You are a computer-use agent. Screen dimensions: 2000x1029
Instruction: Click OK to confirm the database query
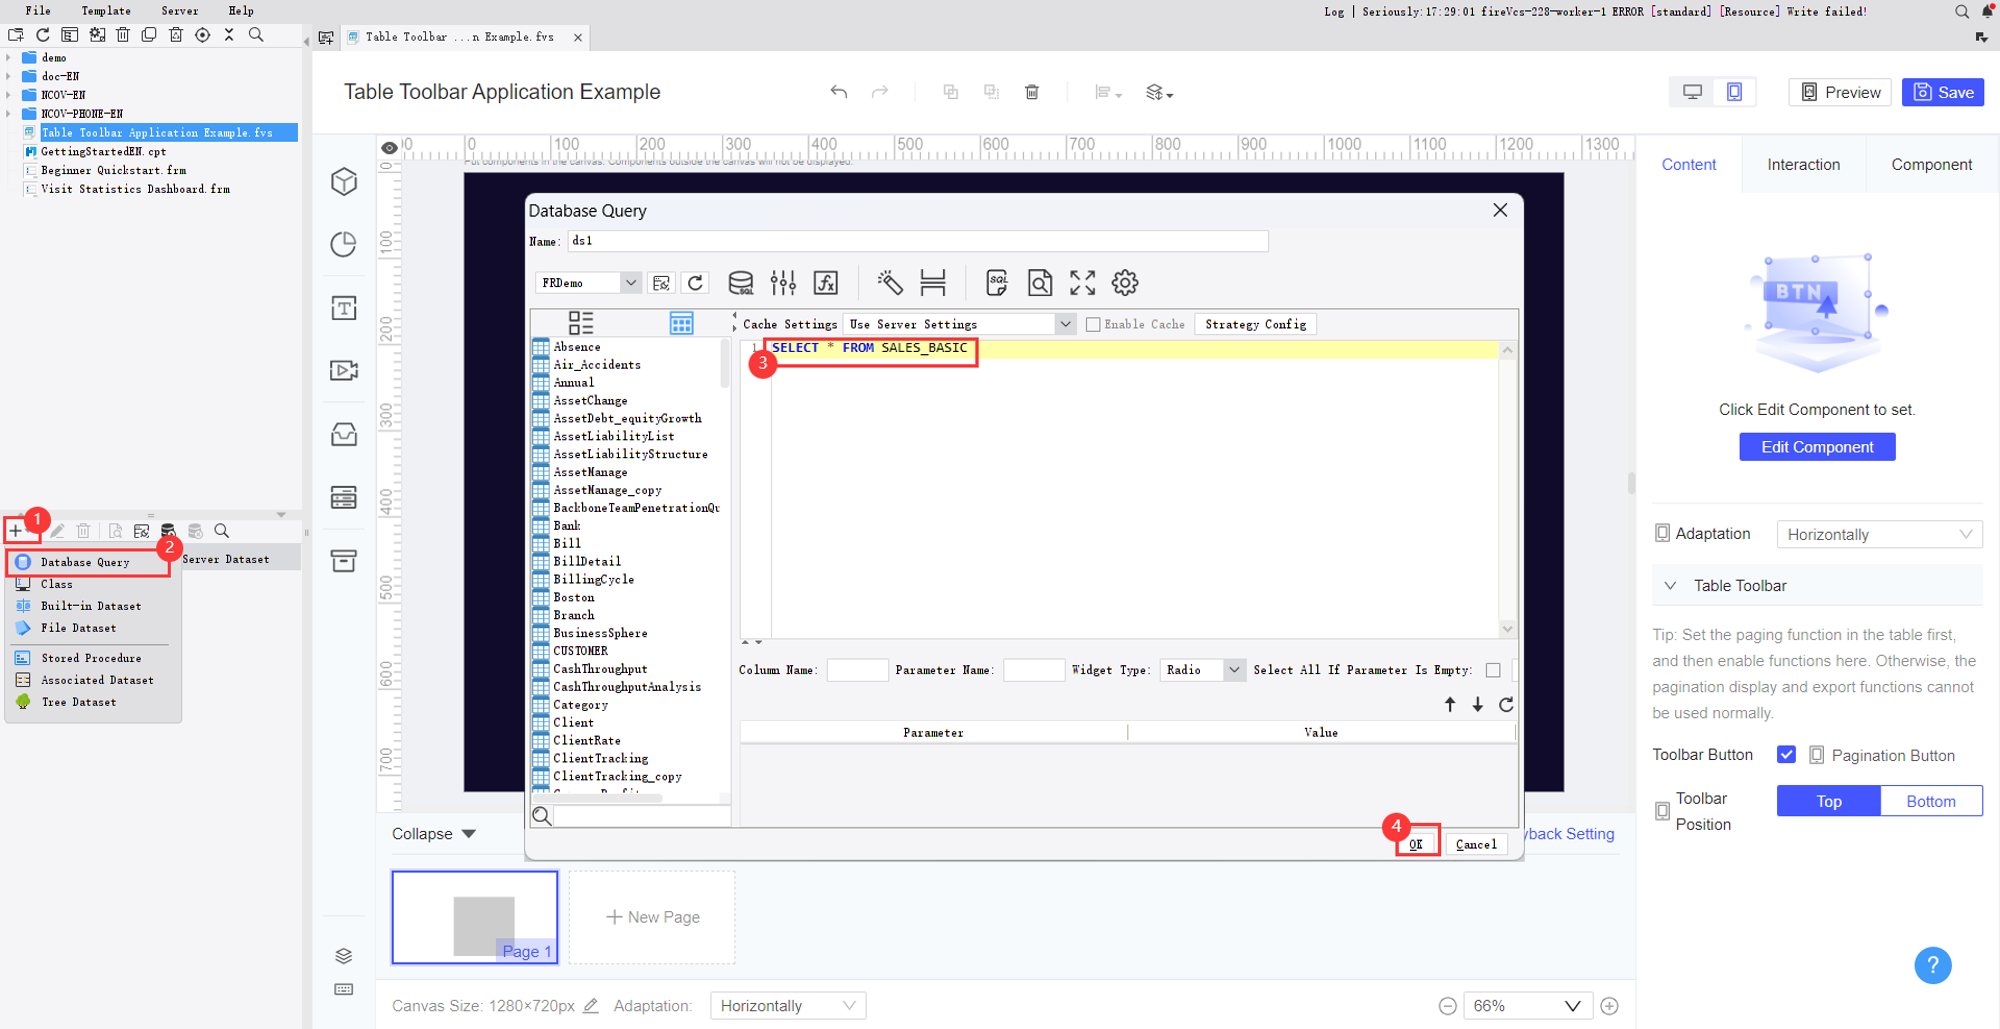click(1417, 843)
